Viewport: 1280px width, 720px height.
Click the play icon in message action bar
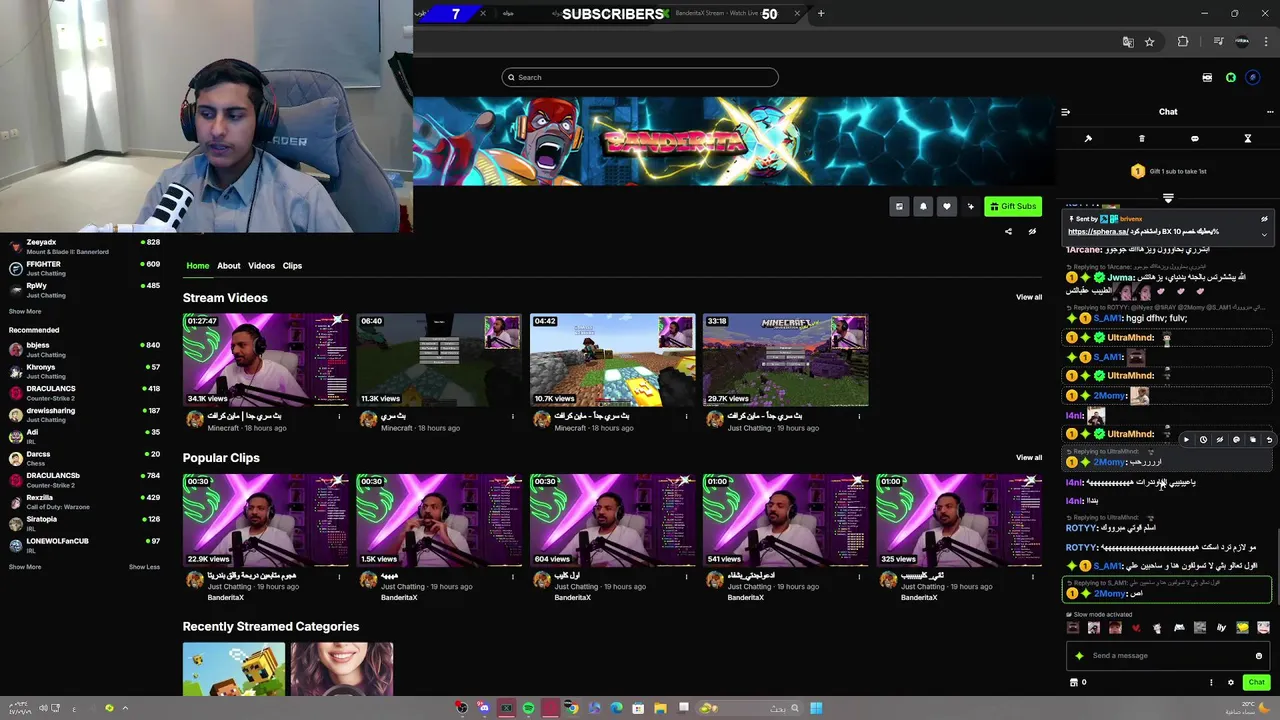[1186, 440]
